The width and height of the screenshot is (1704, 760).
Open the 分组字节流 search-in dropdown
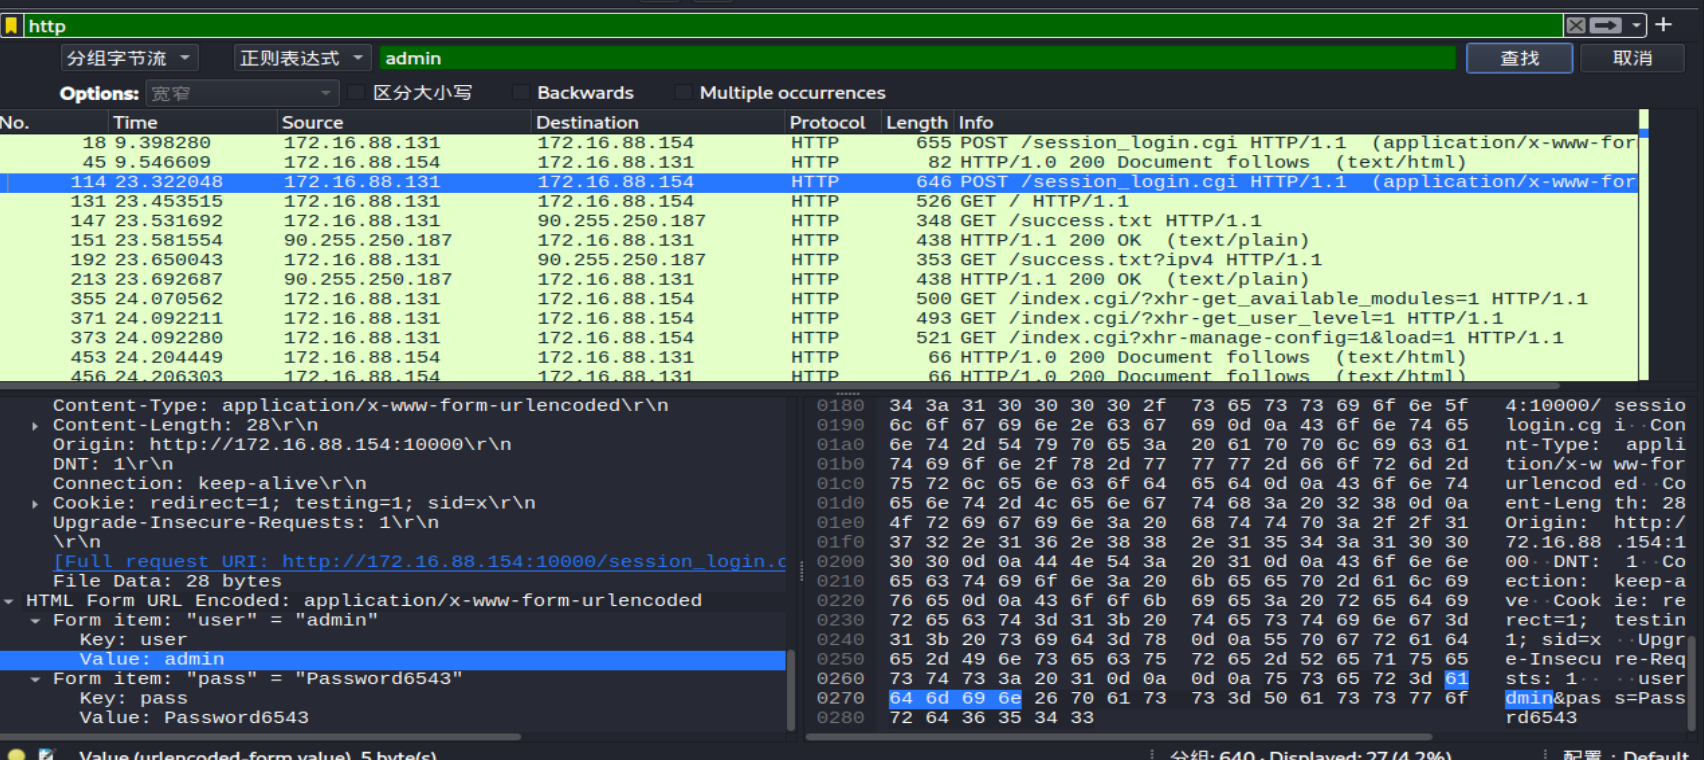click(x=129, y=58)
